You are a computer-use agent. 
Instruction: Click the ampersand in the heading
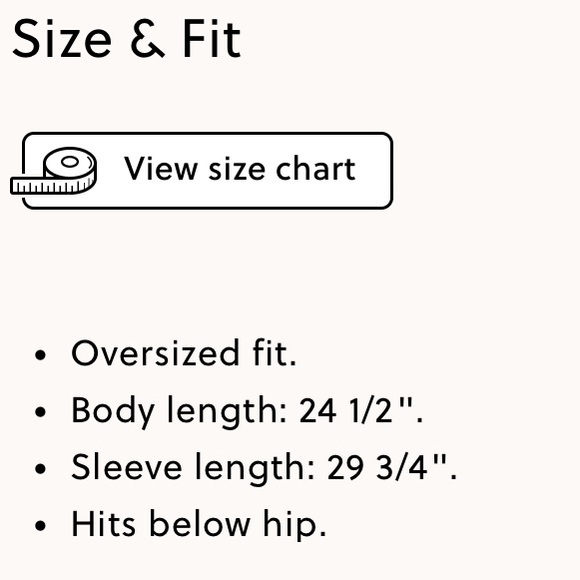147,40
